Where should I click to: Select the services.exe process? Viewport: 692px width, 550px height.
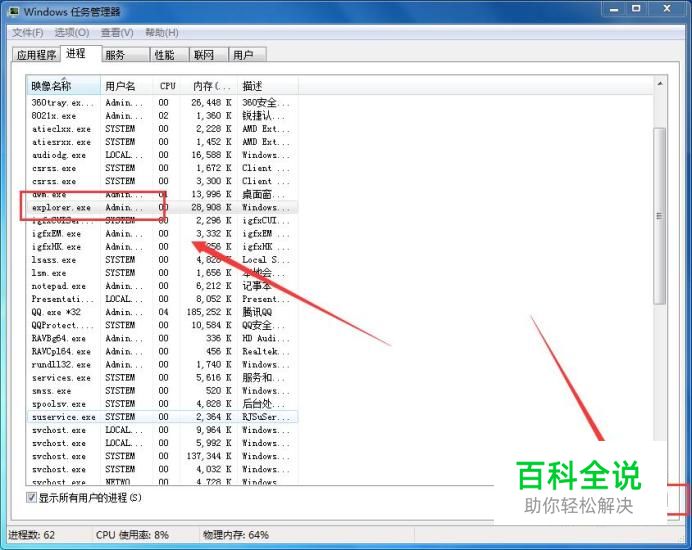click(x=162, y=378)
